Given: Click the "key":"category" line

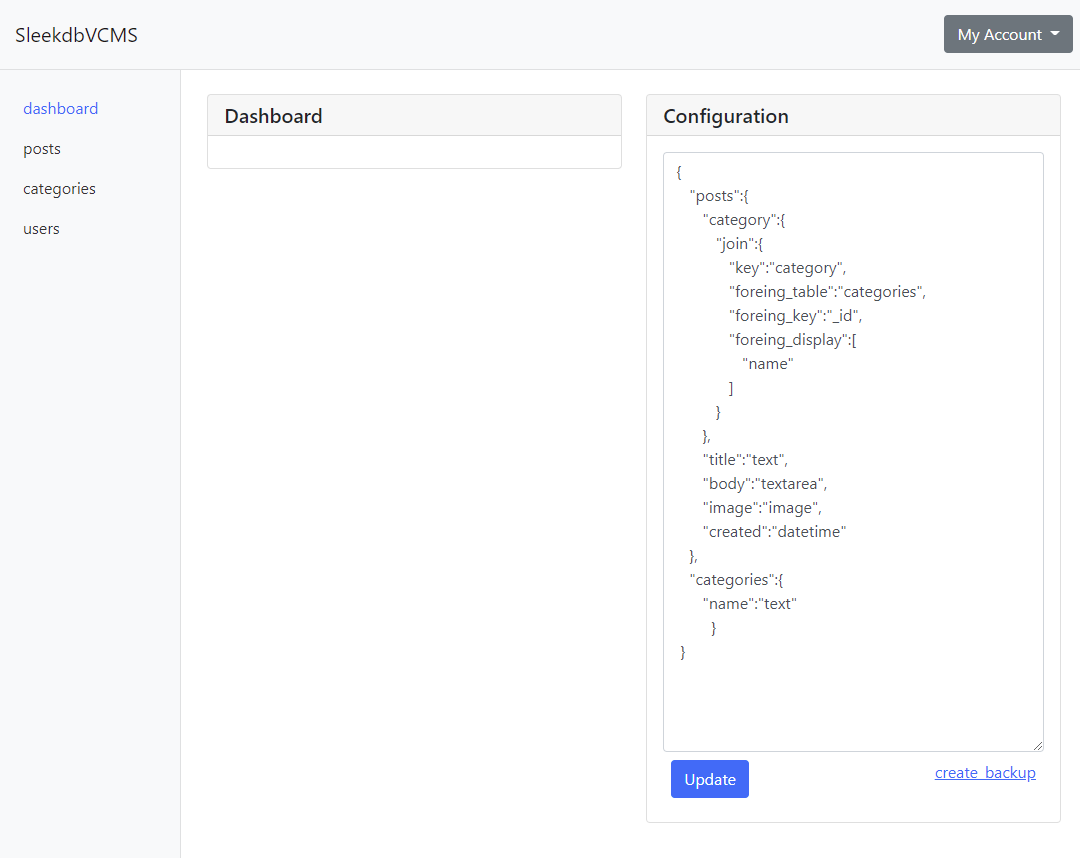Looking at the screenshot, I should tap(787, 268).
